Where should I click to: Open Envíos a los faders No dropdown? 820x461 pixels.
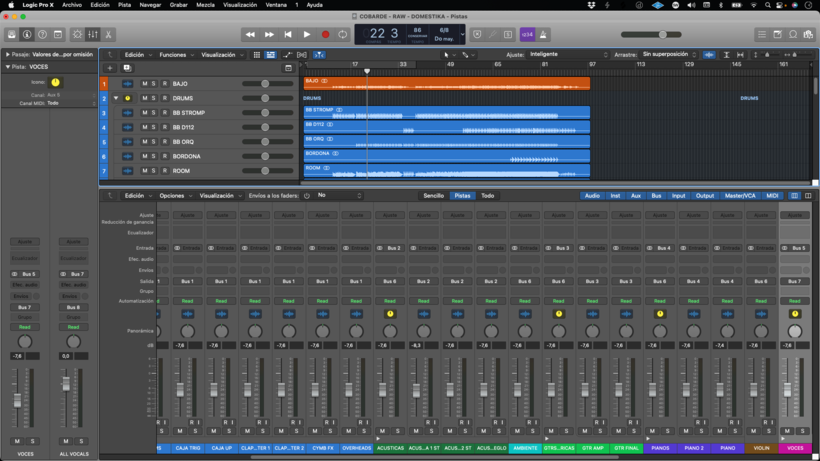[339, 195]
